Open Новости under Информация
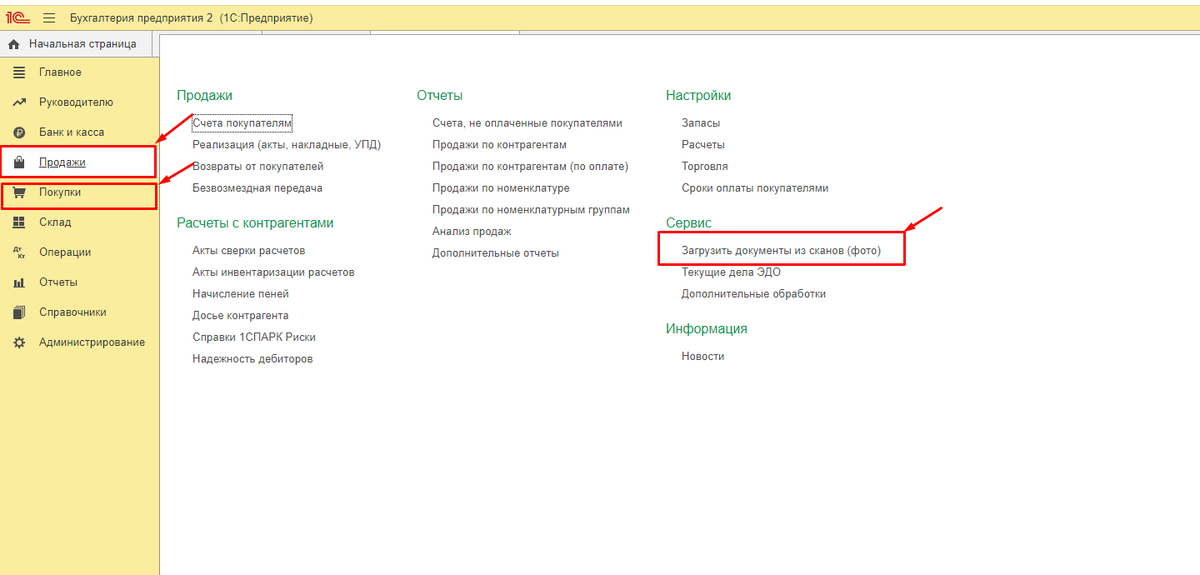Viewport: 1200px width, 575px height. 703,356
